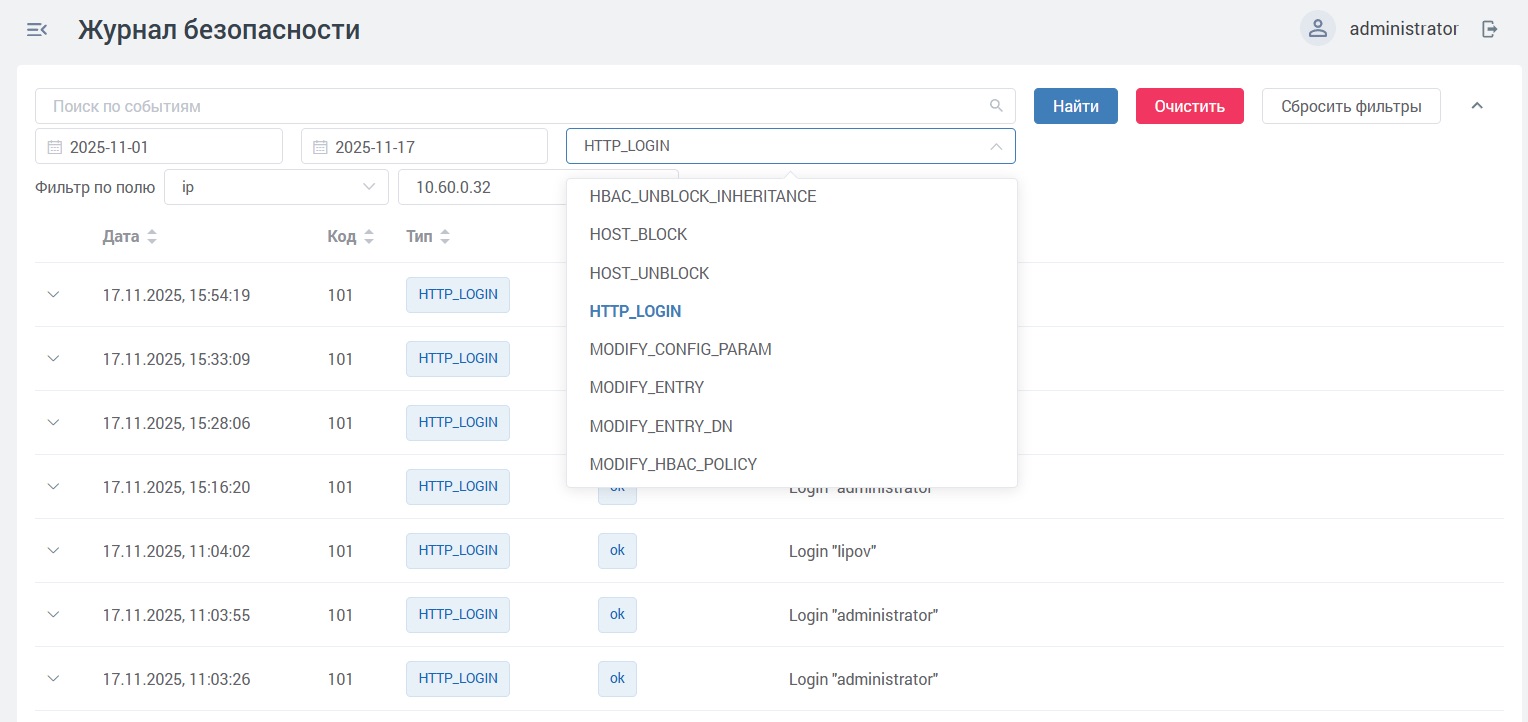Click the Найти button
The width and height of the screenshot is (1528, 722).
point(1076,106)
